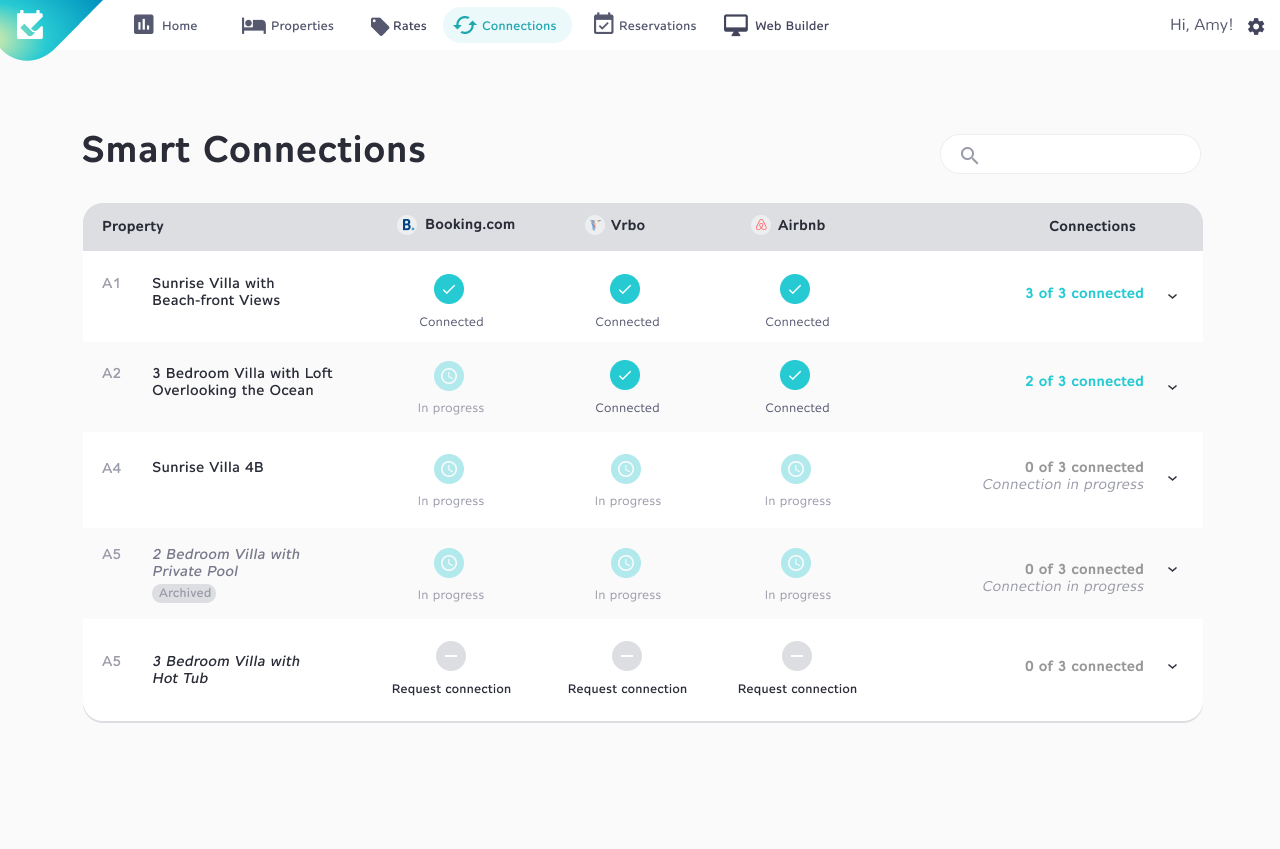Click Vrbo in-progress clock for Sunrise Villa 4B
Screen dimensions: 1280x849
click(626, 469)
